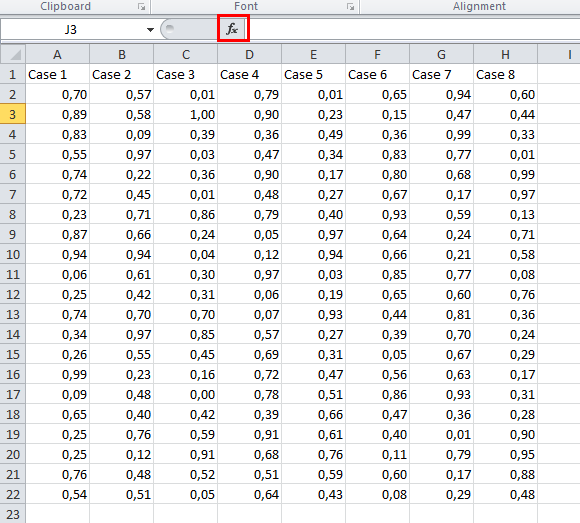Select column G header
Image resolution: width=580 pixels, height=523 pixels.
click(442, 54)
